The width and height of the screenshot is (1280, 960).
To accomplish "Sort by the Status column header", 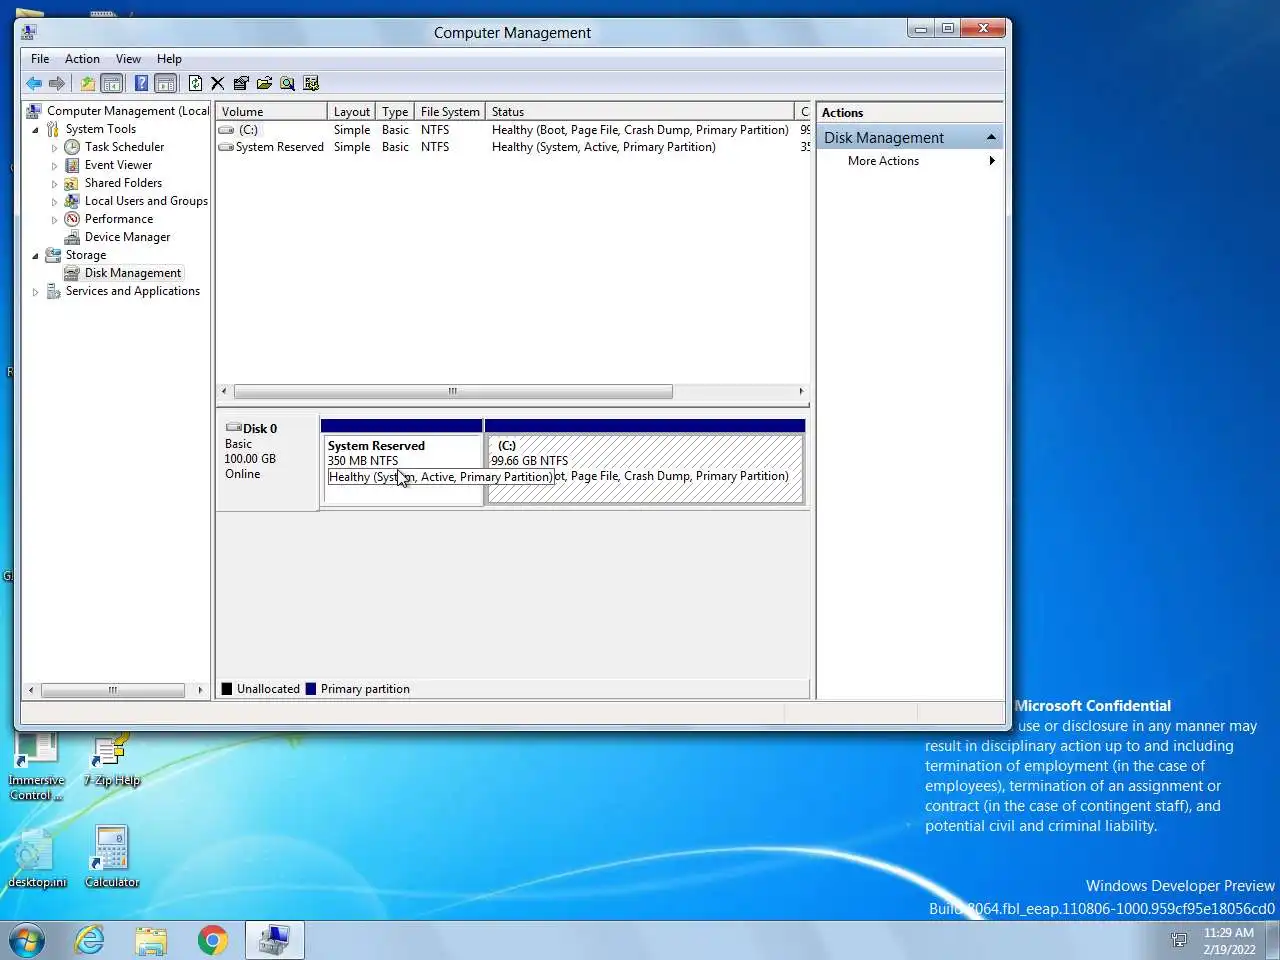I will 640,112.
